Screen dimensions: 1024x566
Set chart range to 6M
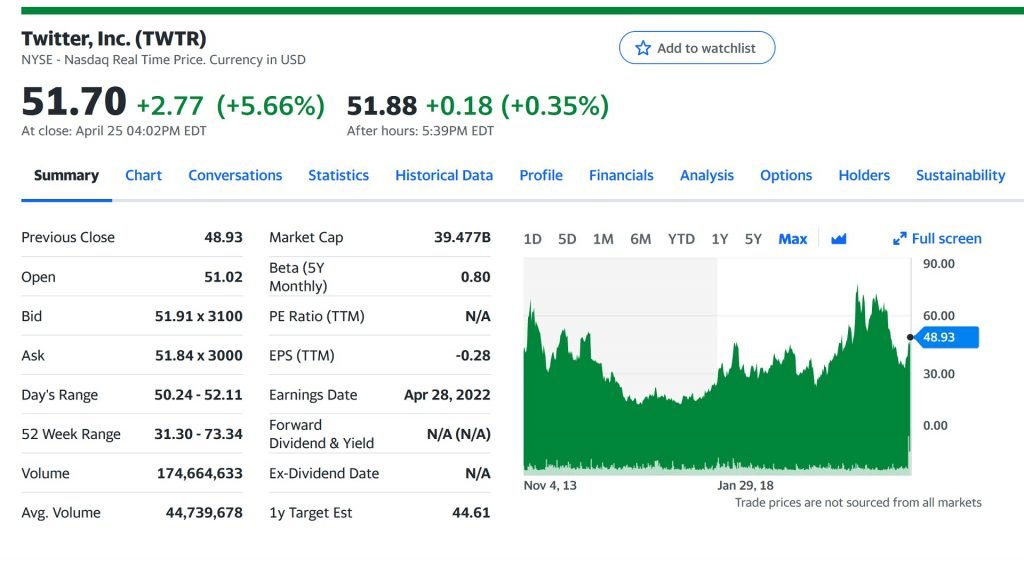point(640,240)
